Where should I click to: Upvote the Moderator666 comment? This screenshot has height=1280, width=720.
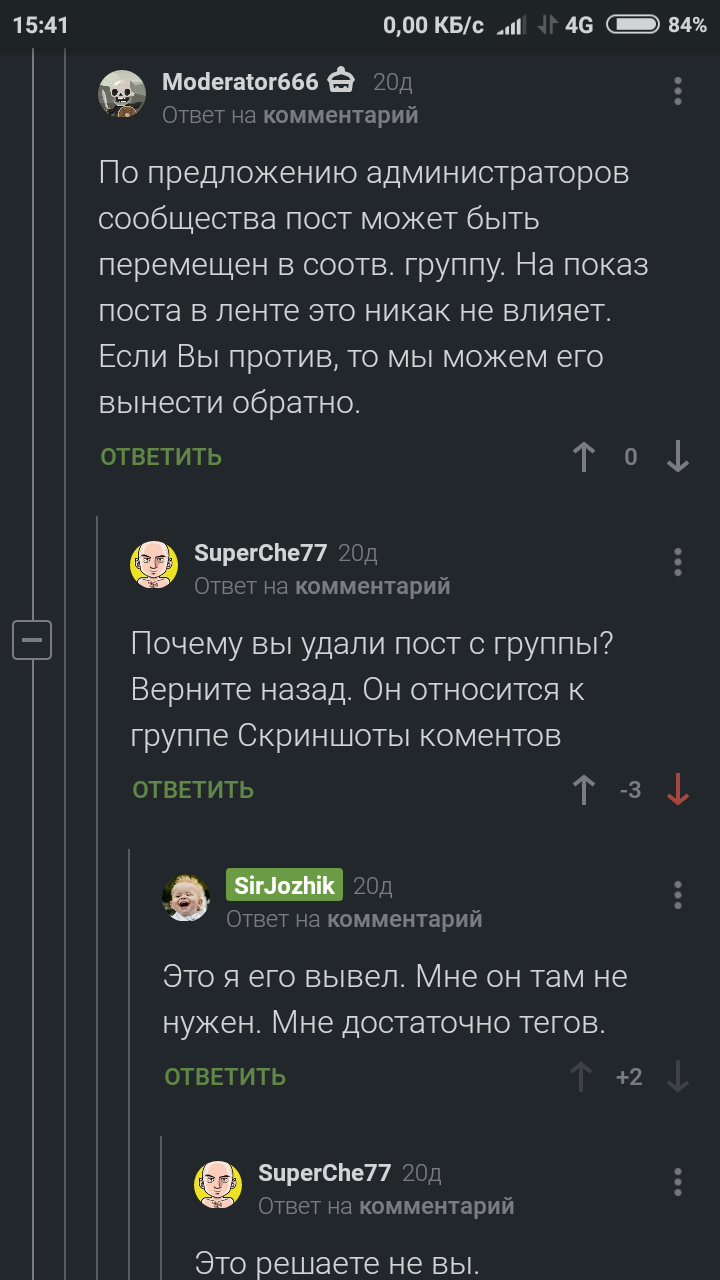coord(584,457)
